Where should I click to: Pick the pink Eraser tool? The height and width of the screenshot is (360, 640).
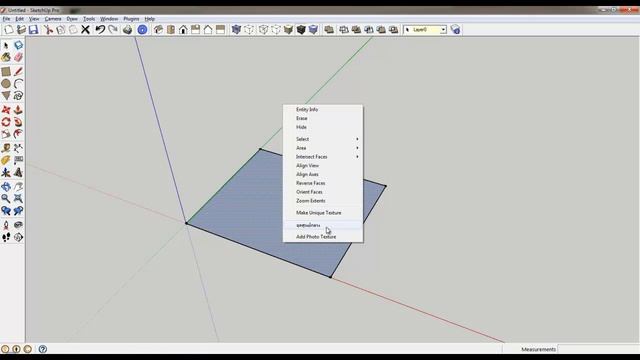coord(18,58)
